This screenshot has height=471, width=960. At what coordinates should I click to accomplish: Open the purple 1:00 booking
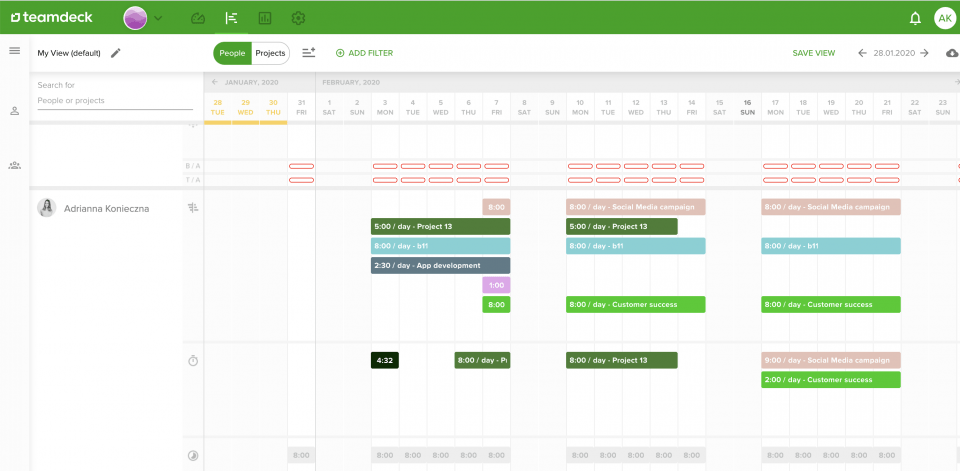[x=496, y=285]
